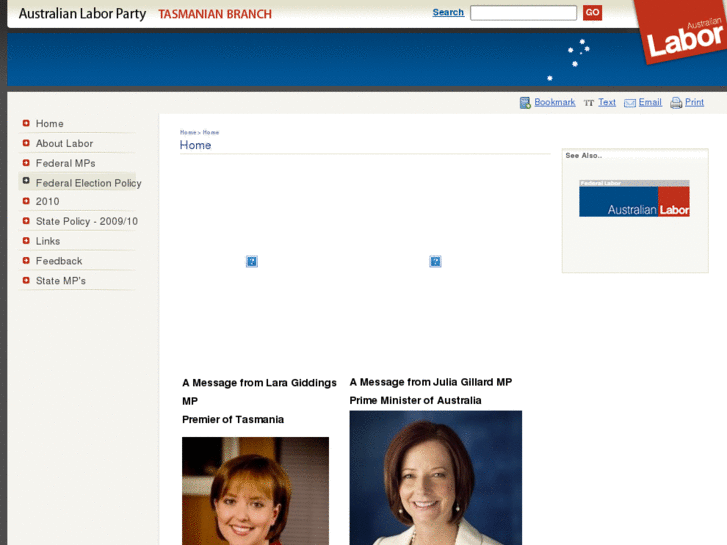Click the Print printer icon
Image resolution: width=727 pixels, height=545 pixels.
[676, 103]
